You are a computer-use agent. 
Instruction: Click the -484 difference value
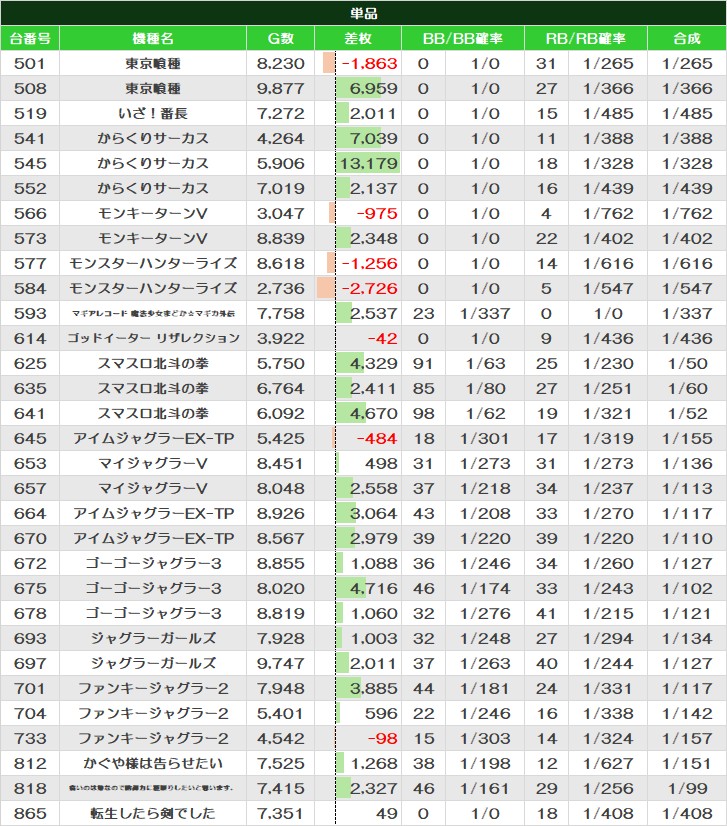[377, 439]
